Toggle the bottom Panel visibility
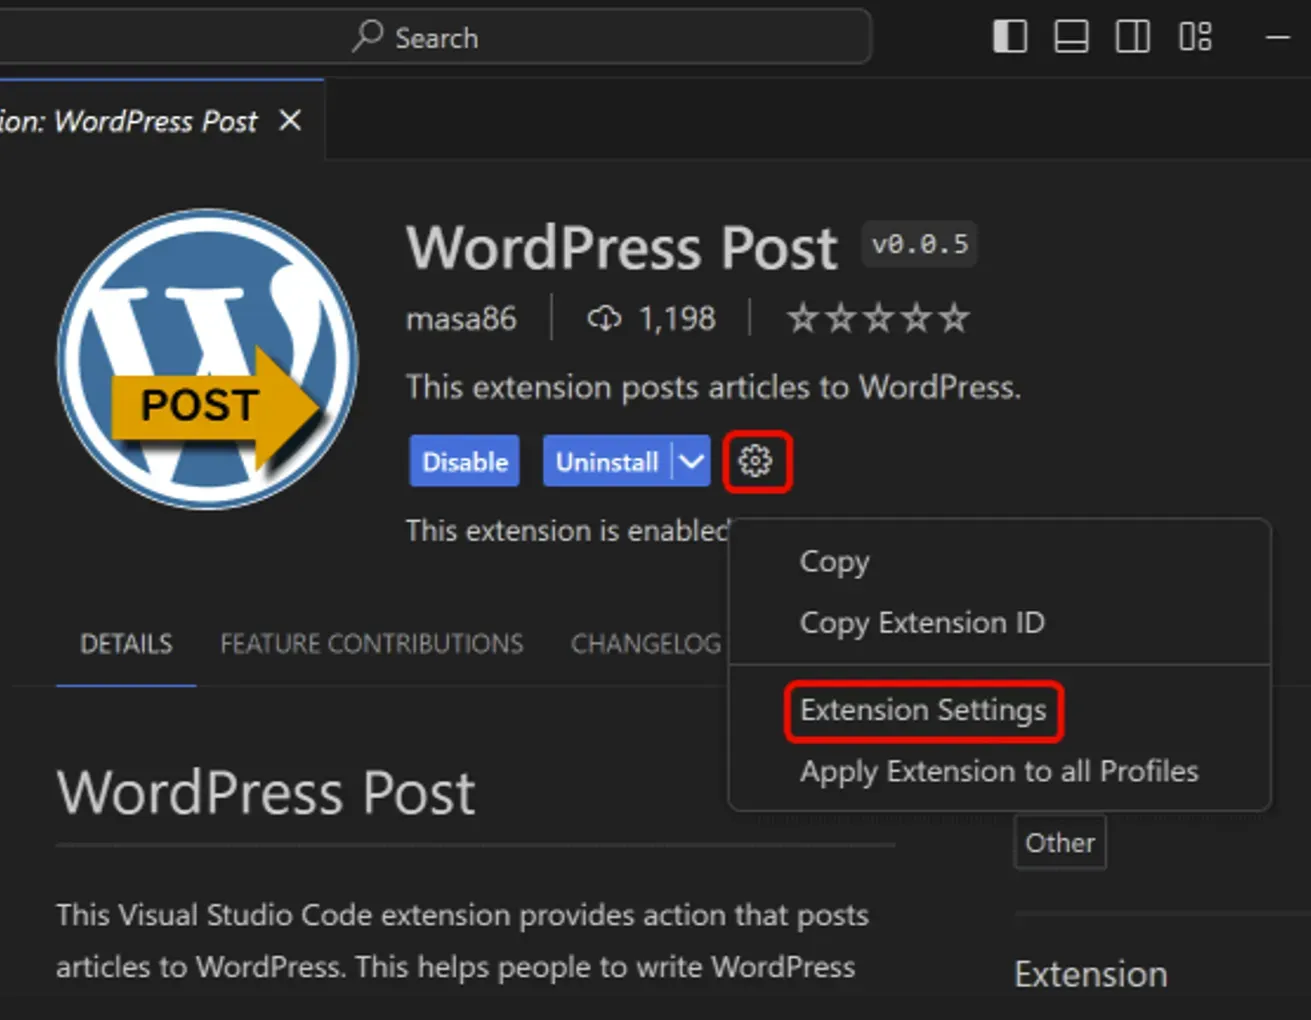The image size is (1311, 1020). coord(1071,36)
